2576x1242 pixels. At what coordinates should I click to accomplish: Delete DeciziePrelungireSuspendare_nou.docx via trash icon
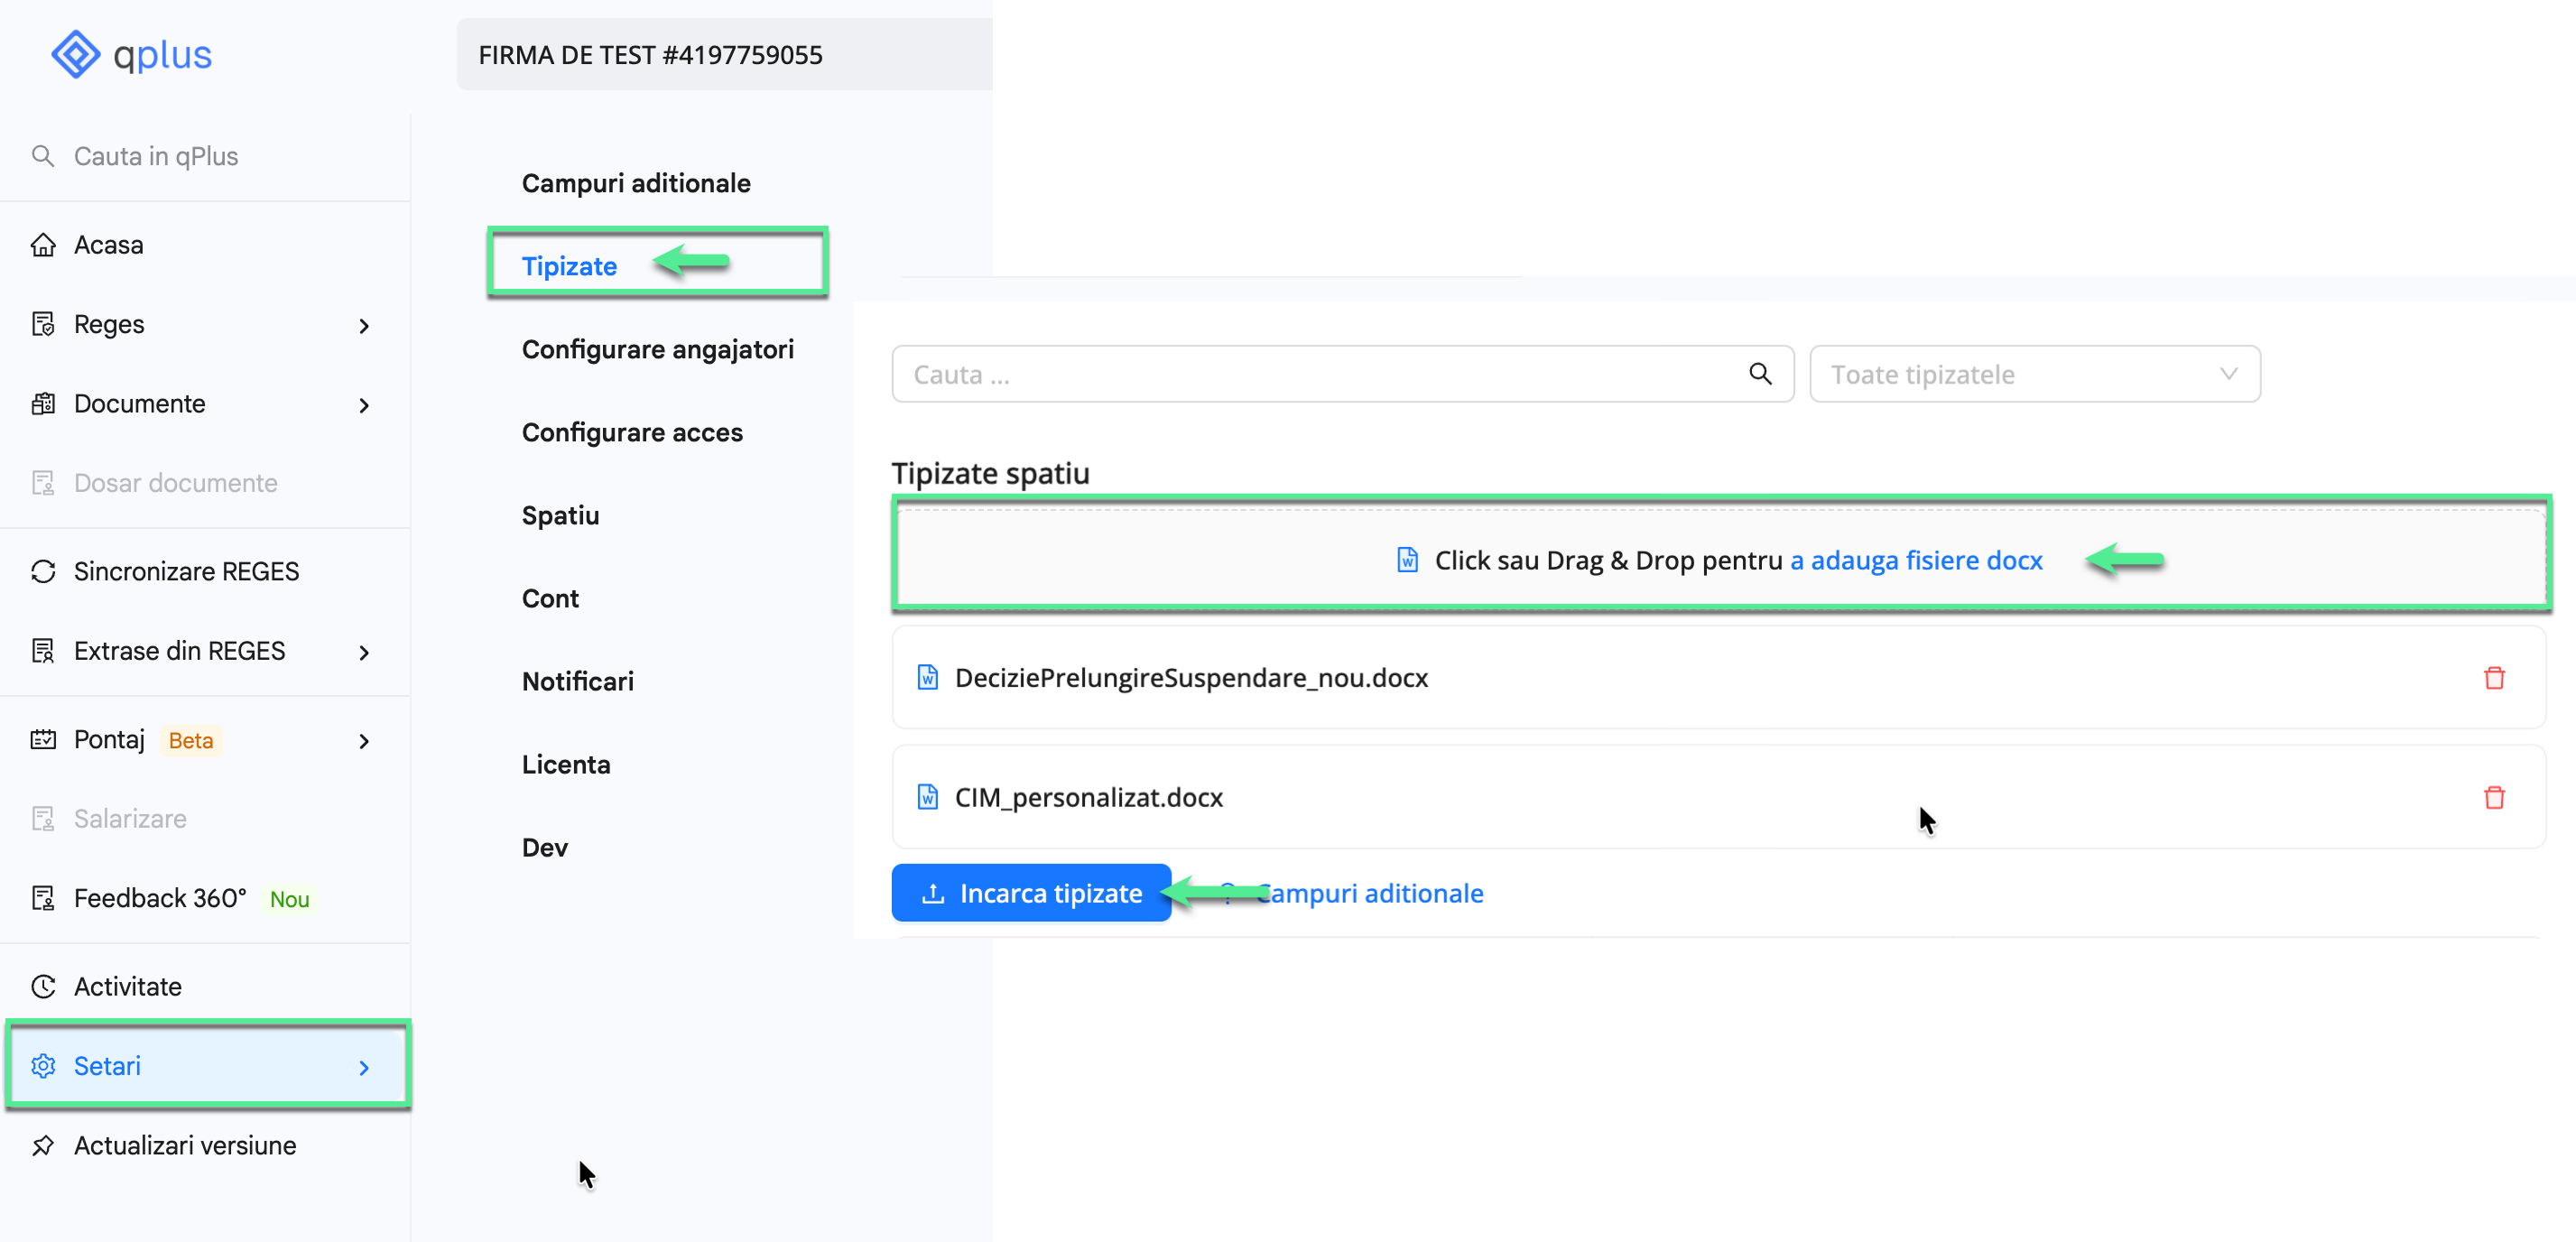2495,677
